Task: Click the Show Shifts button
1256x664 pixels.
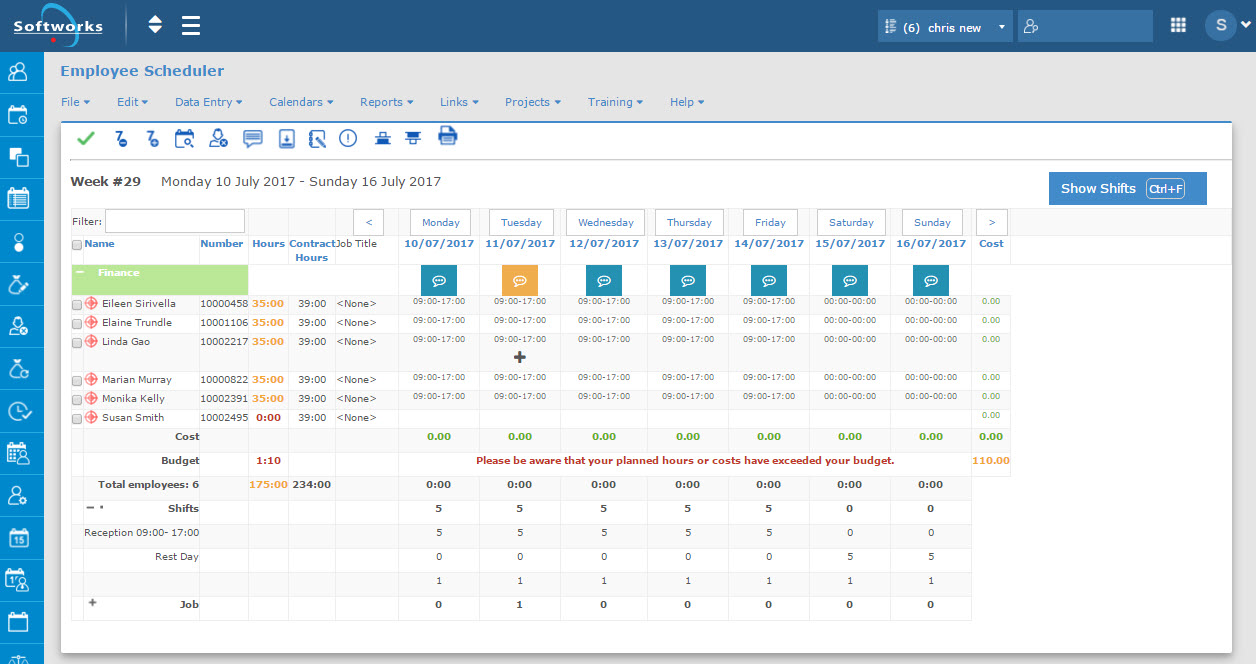Action: pyautogui.click(x=1127, y=188)
